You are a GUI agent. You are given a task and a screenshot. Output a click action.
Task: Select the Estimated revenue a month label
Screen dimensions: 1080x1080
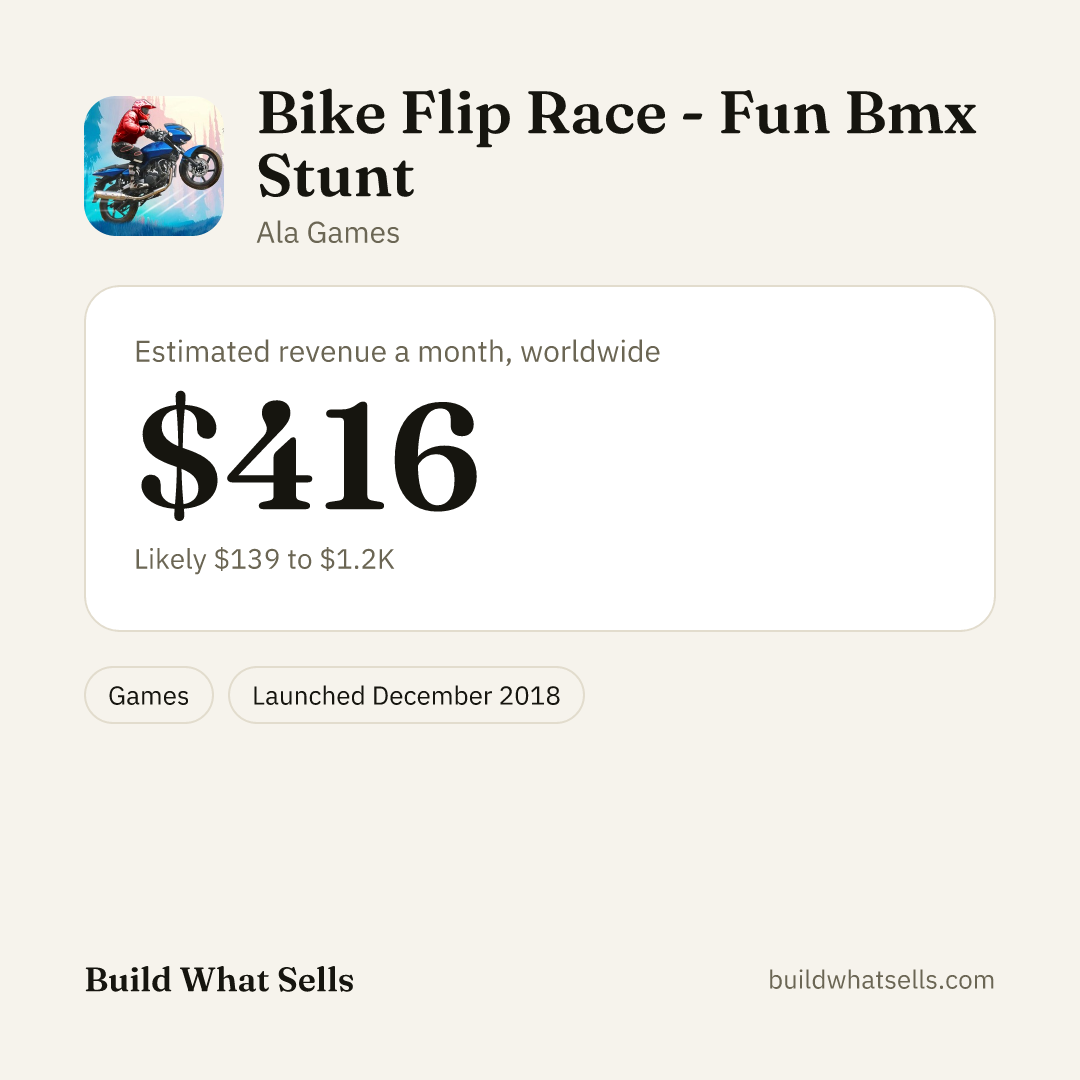397,351
